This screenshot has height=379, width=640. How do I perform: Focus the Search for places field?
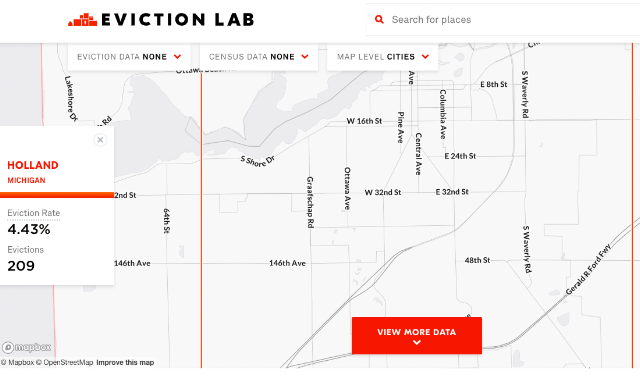503,20
